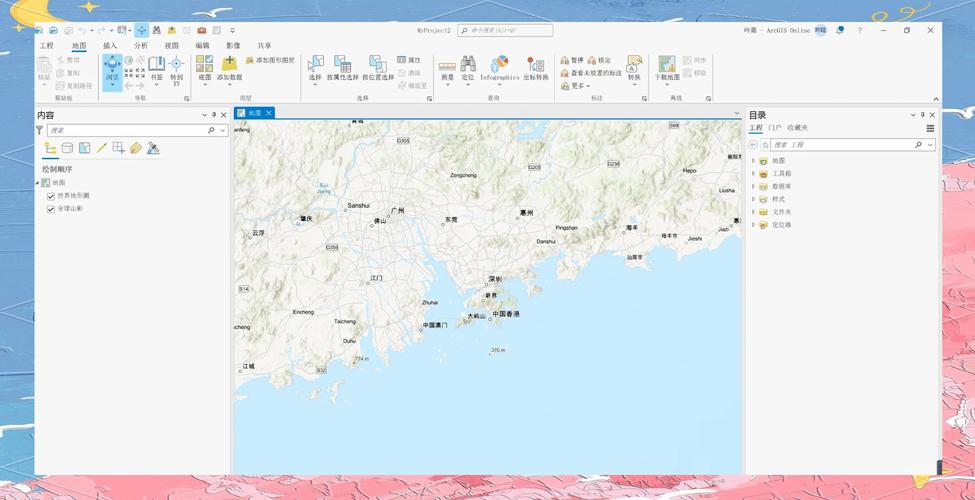Click the 转换 Convert labels tool
975x500 pixels.
tap(634, 68)
